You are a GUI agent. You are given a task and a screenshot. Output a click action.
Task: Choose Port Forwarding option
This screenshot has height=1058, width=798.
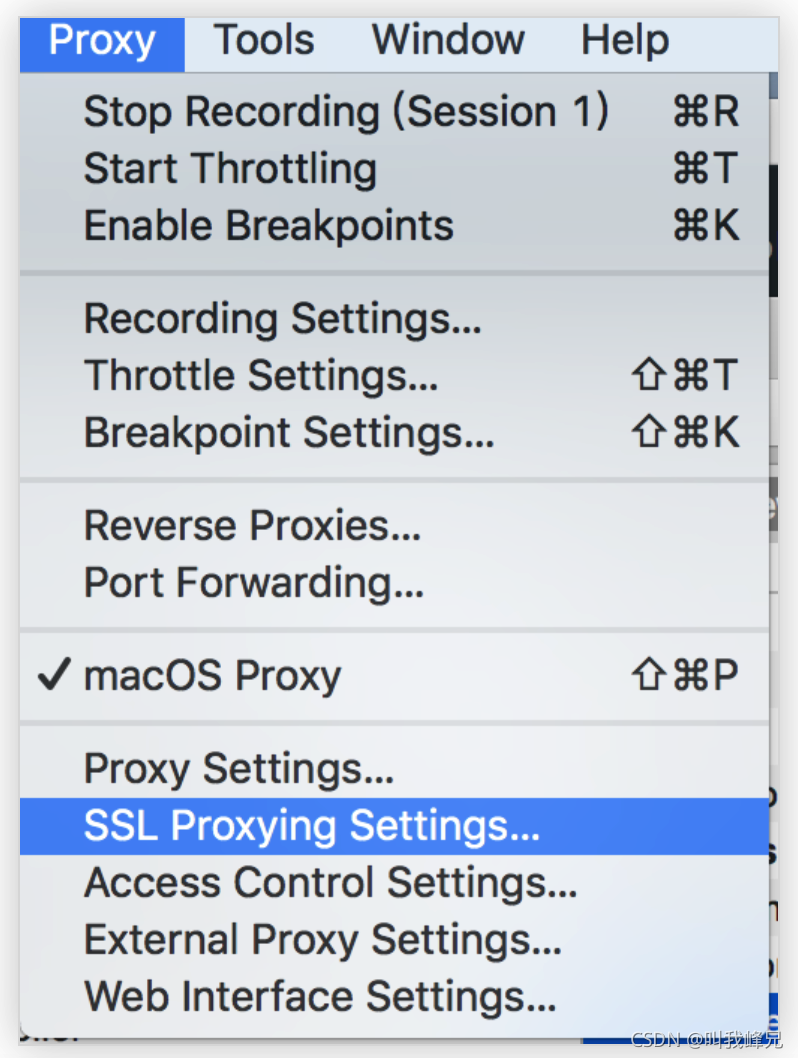(x=254, y=583)
